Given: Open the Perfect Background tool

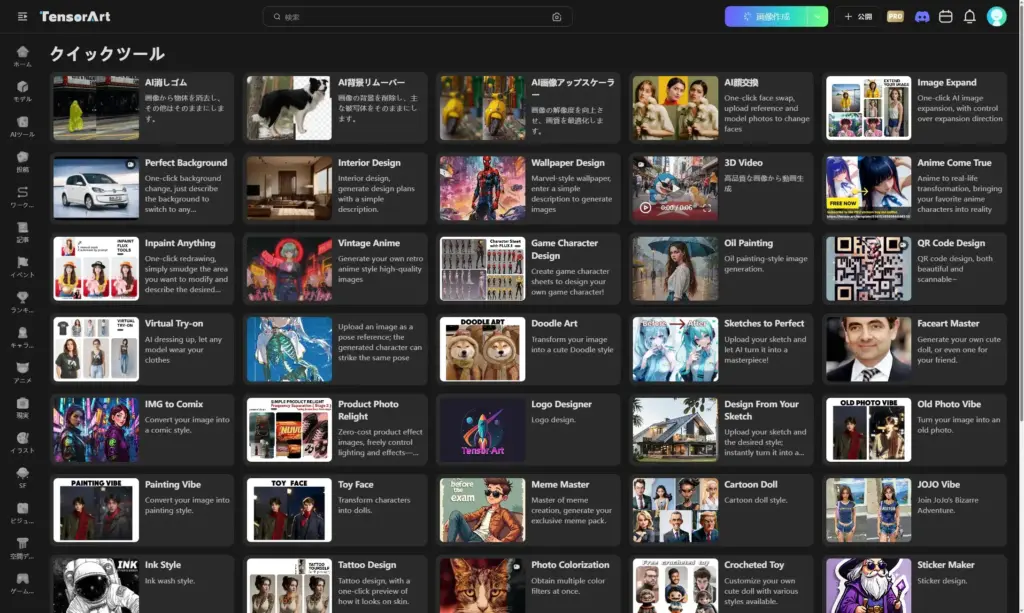Looking at the screenshot, I should (142, 188).
